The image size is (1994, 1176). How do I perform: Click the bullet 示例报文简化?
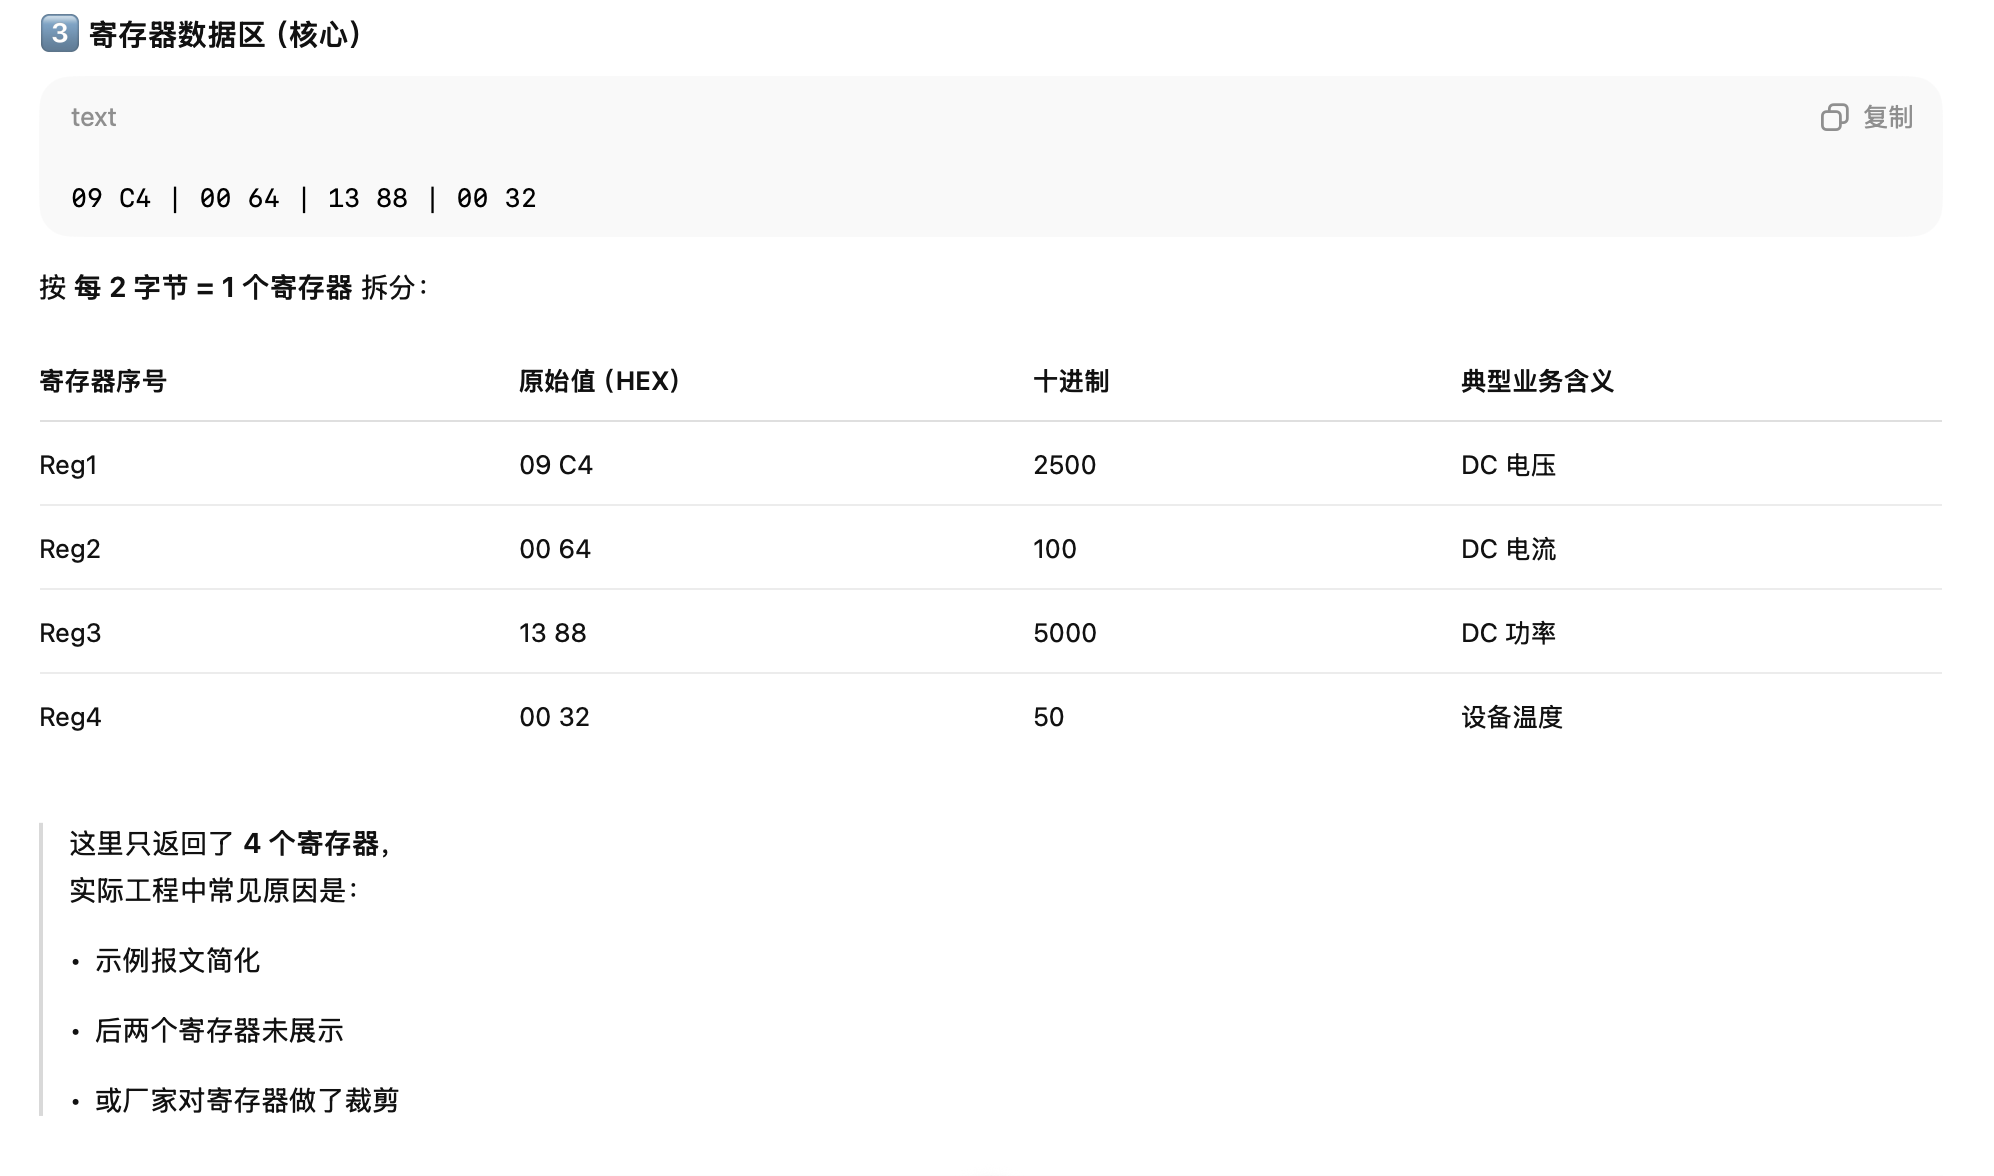177,961
